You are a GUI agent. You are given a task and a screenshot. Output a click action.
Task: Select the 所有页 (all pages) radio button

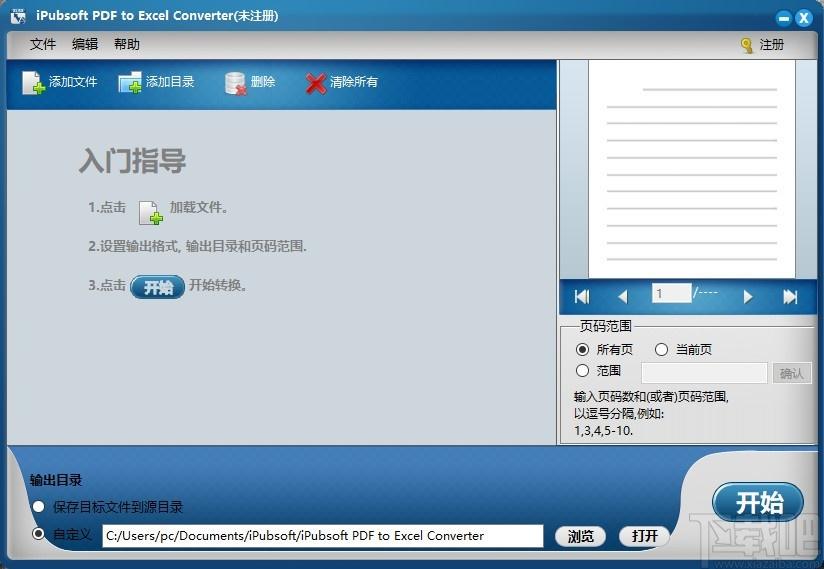pos(582,349)
